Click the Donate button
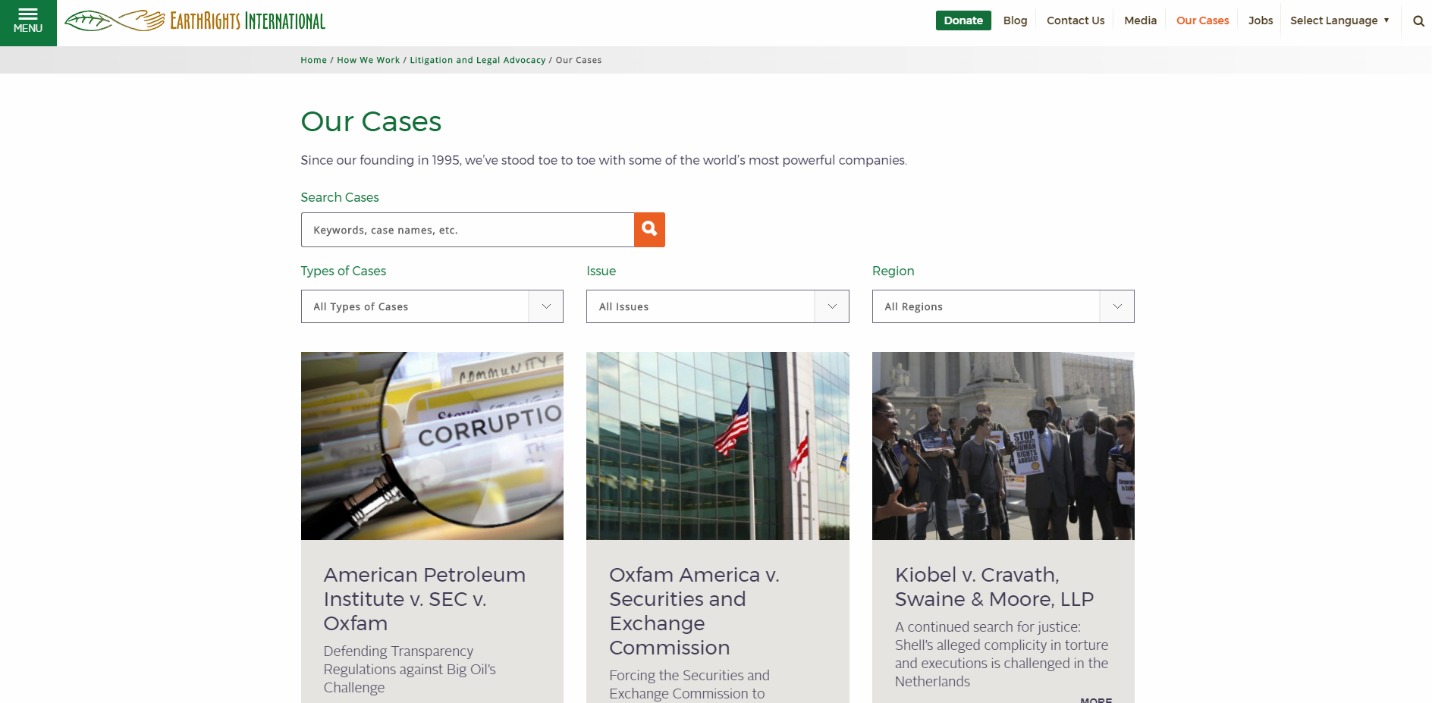Image resolution: width=1432 pixels, height=703 pixels. (x=963, y=20)
